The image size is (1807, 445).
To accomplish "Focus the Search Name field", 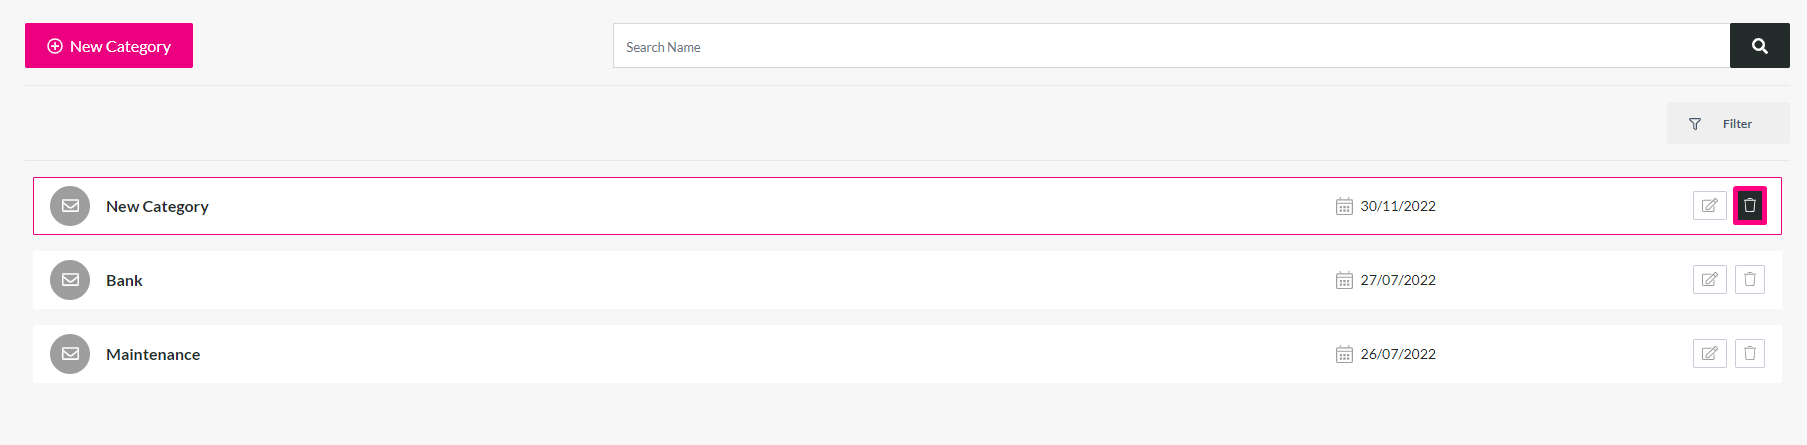I will [x=1171, y=46].
